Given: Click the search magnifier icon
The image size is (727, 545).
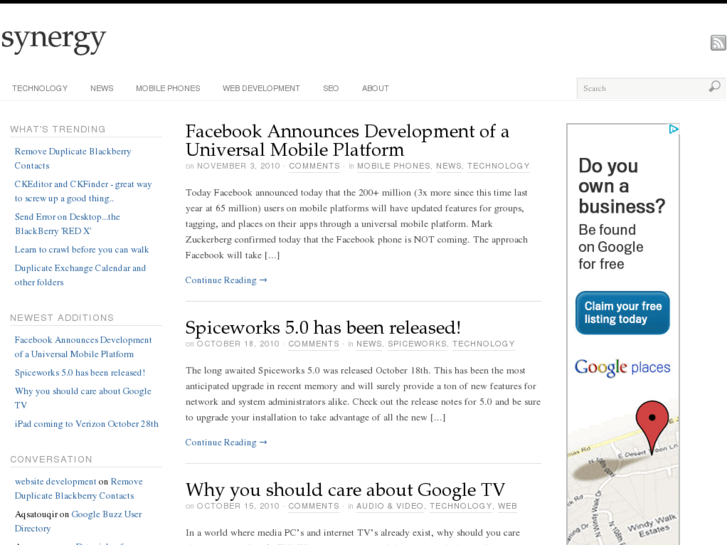Looking at the screenshot, I should [714, 86].
